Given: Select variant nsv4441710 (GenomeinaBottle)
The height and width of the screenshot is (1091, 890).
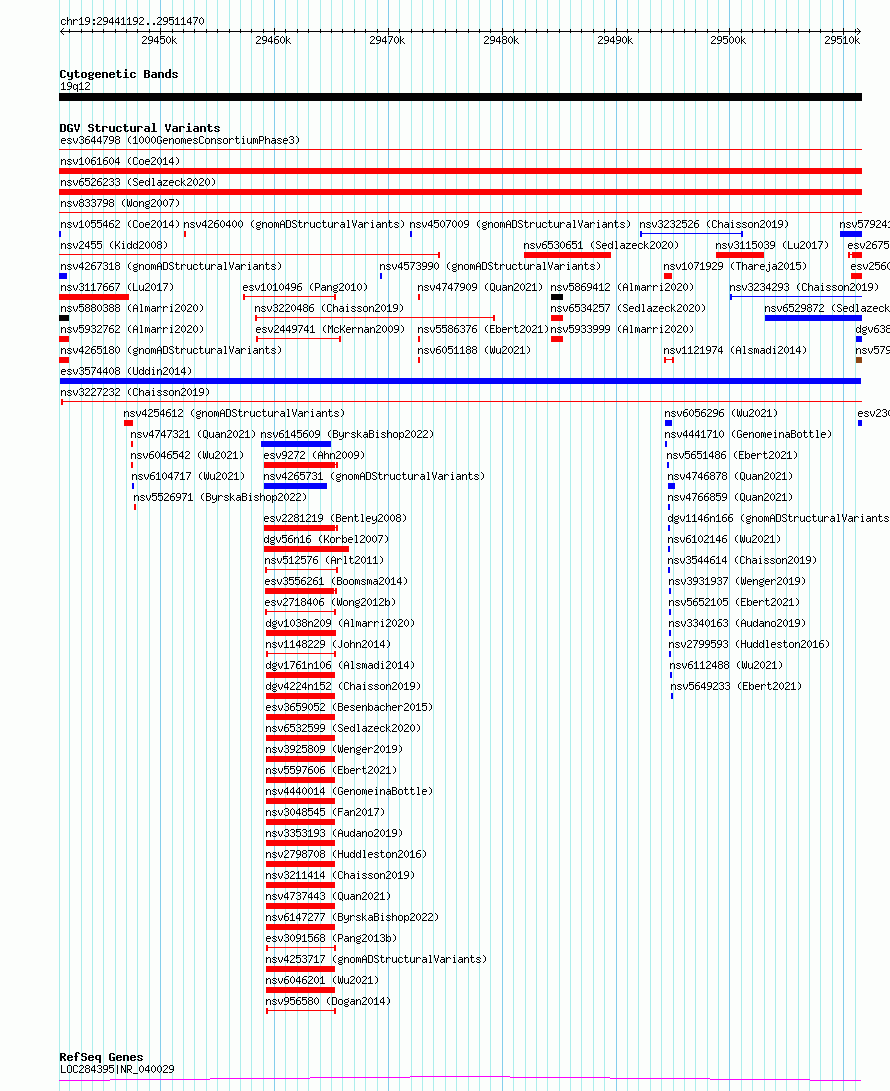Looking at the screenshot, I should tap(748, 433).
